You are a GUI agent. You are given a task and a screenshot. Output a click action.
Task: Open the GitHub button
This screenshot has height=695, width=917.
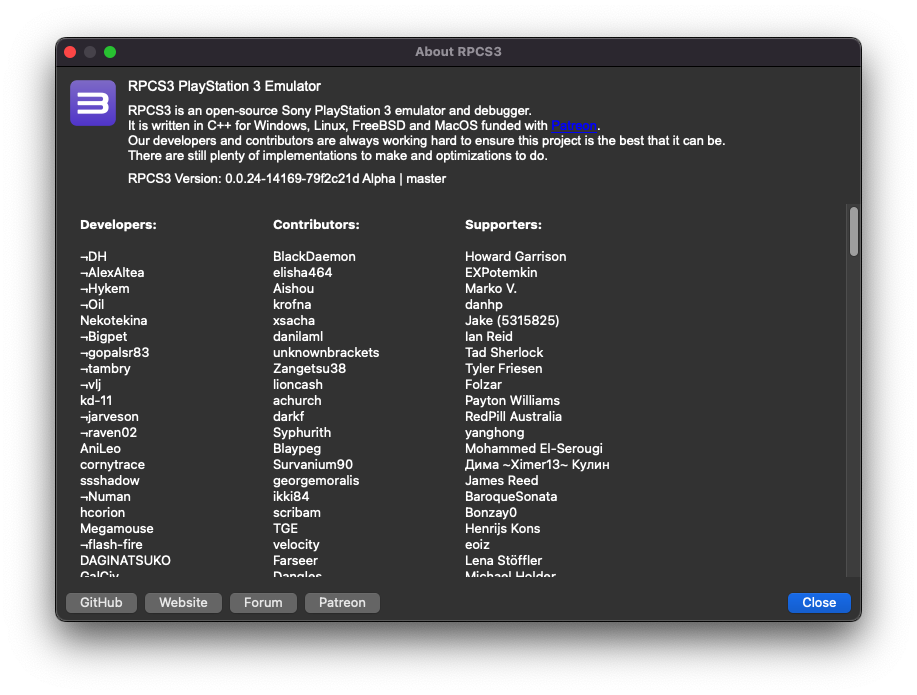[101, 603]
